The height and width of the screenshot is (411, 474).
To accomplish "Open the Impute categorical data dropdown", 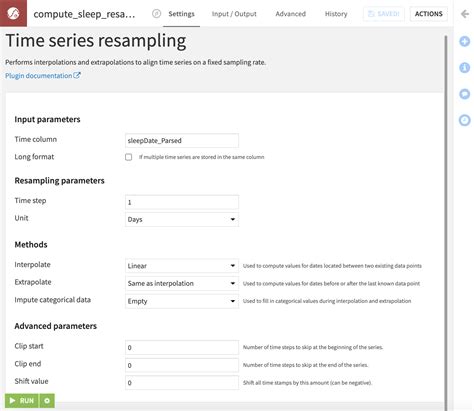I will [182, 301].
